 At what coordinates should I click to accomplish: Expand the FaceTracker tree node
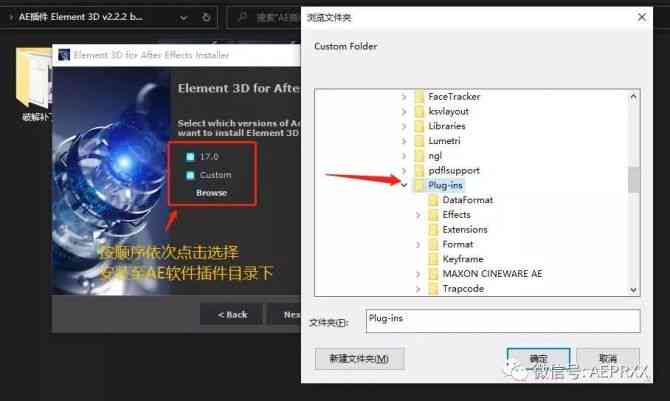tap(404, 97)
